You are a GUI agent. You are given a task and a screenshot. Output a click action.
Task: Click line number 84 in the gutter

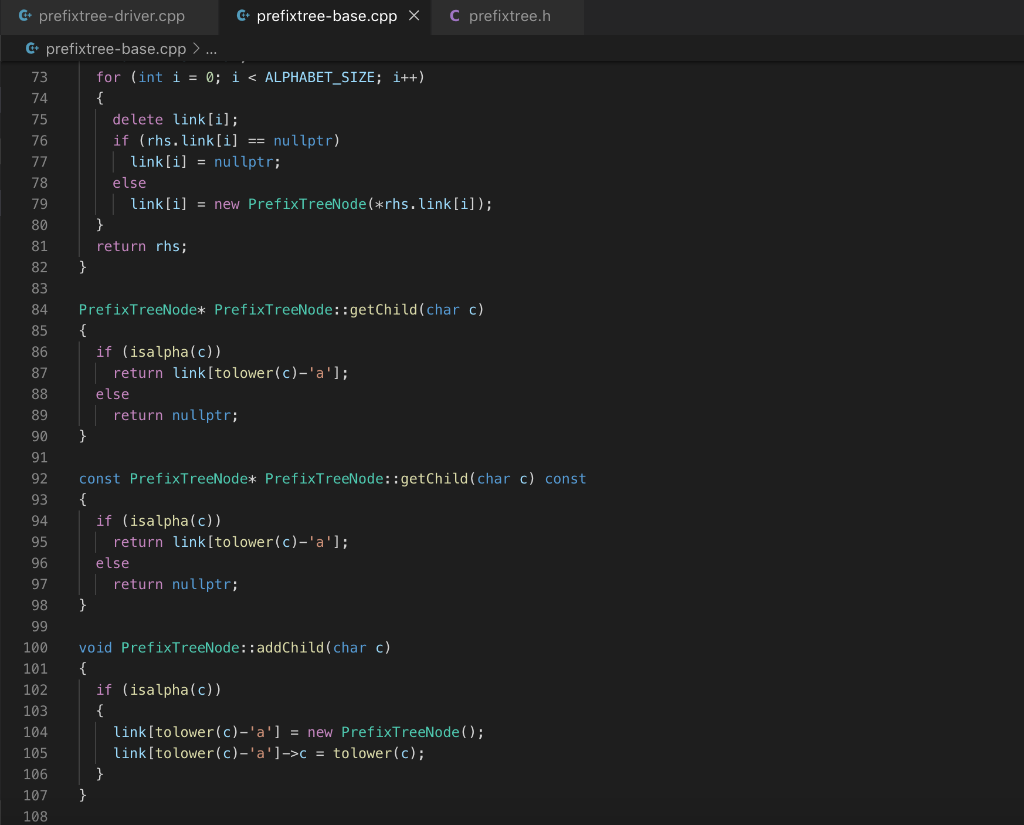[x=39, y=310]
